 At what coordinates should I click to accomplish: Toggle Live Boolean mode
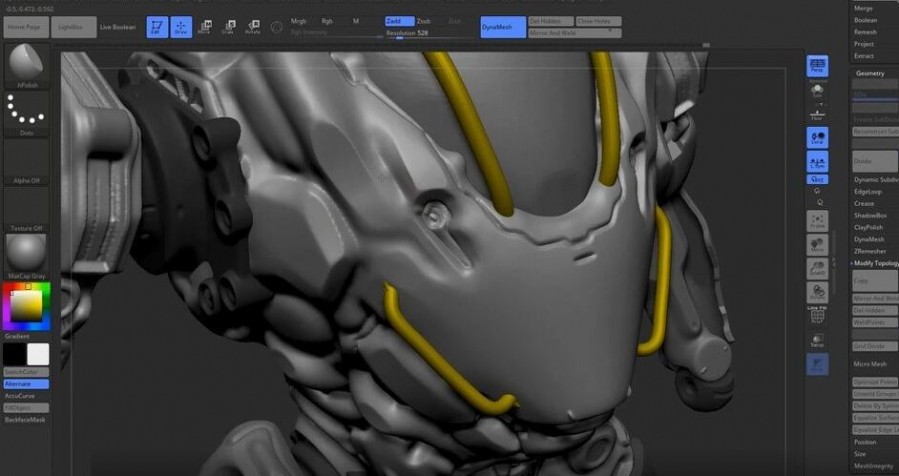pyautogui.click(x=118, y=28)
